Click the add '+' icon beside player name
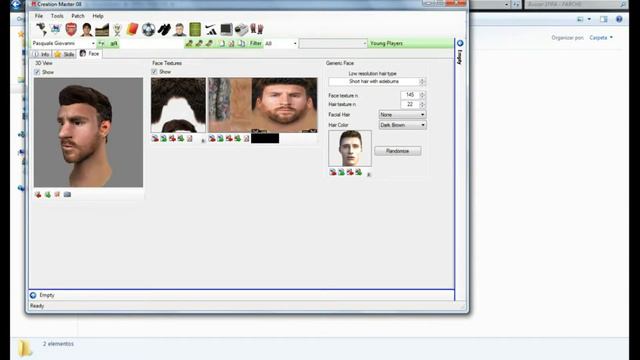Screen dimensions: 640x360 click(101, 43)
